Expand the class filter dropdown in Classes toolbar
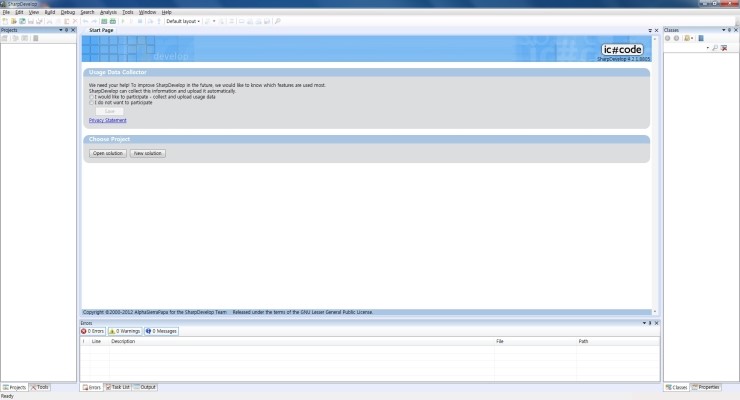This screenshot has width=740, height=400. [x=692, y=38]
